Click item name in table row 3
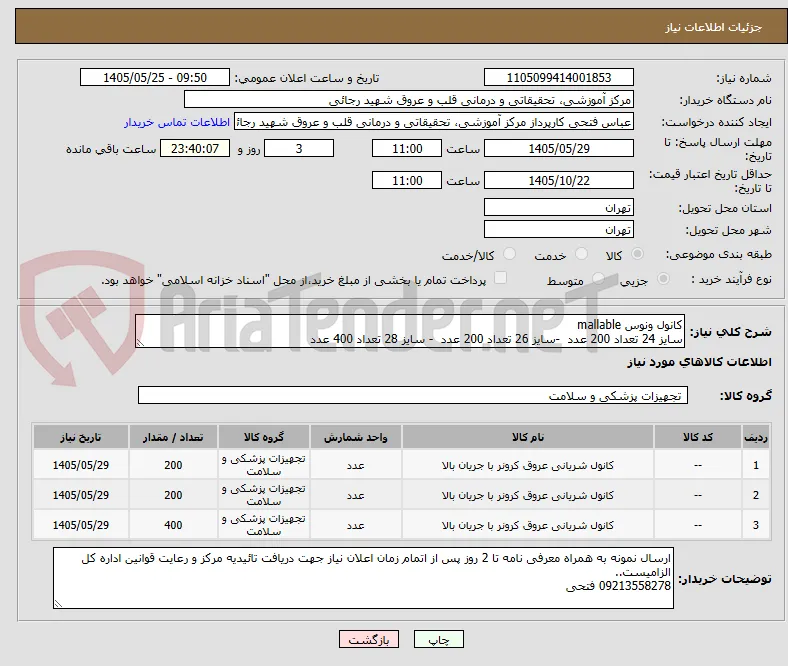The height and width of the screenshot is (666, 788). 528,525
